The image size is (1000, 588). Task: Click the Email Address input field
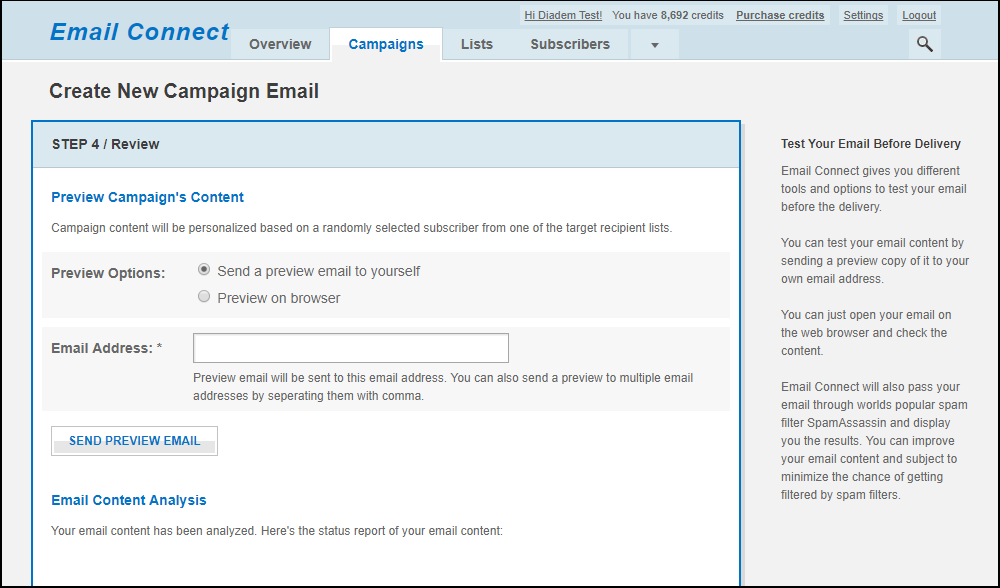pyautogui.click(x=350, y=348)
